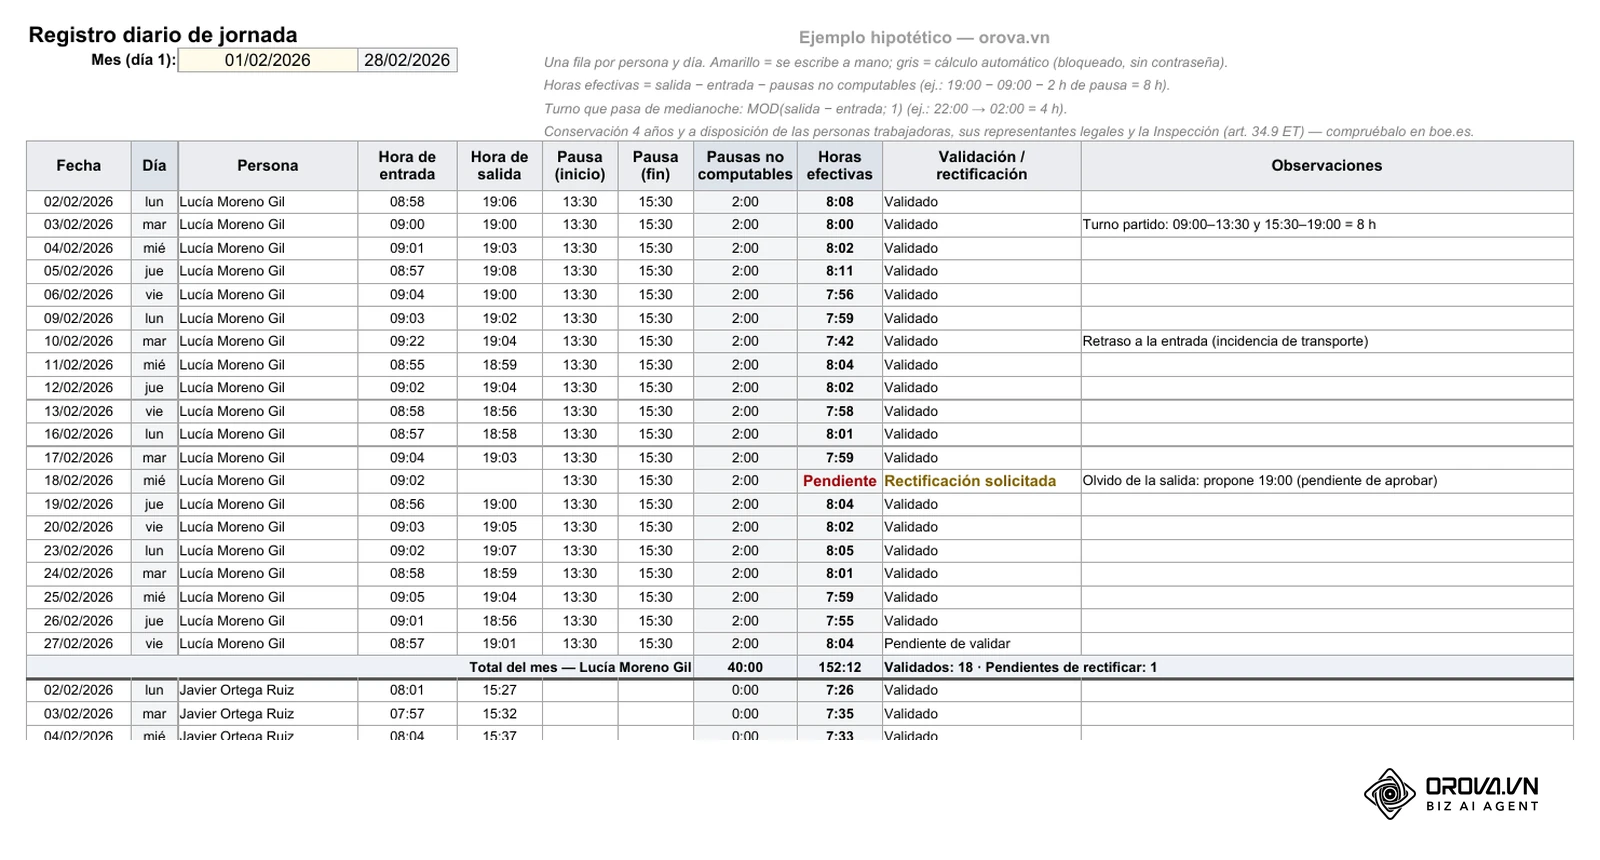Select the 'Persona' column header
1600x860 pixels.
point(267,166)
